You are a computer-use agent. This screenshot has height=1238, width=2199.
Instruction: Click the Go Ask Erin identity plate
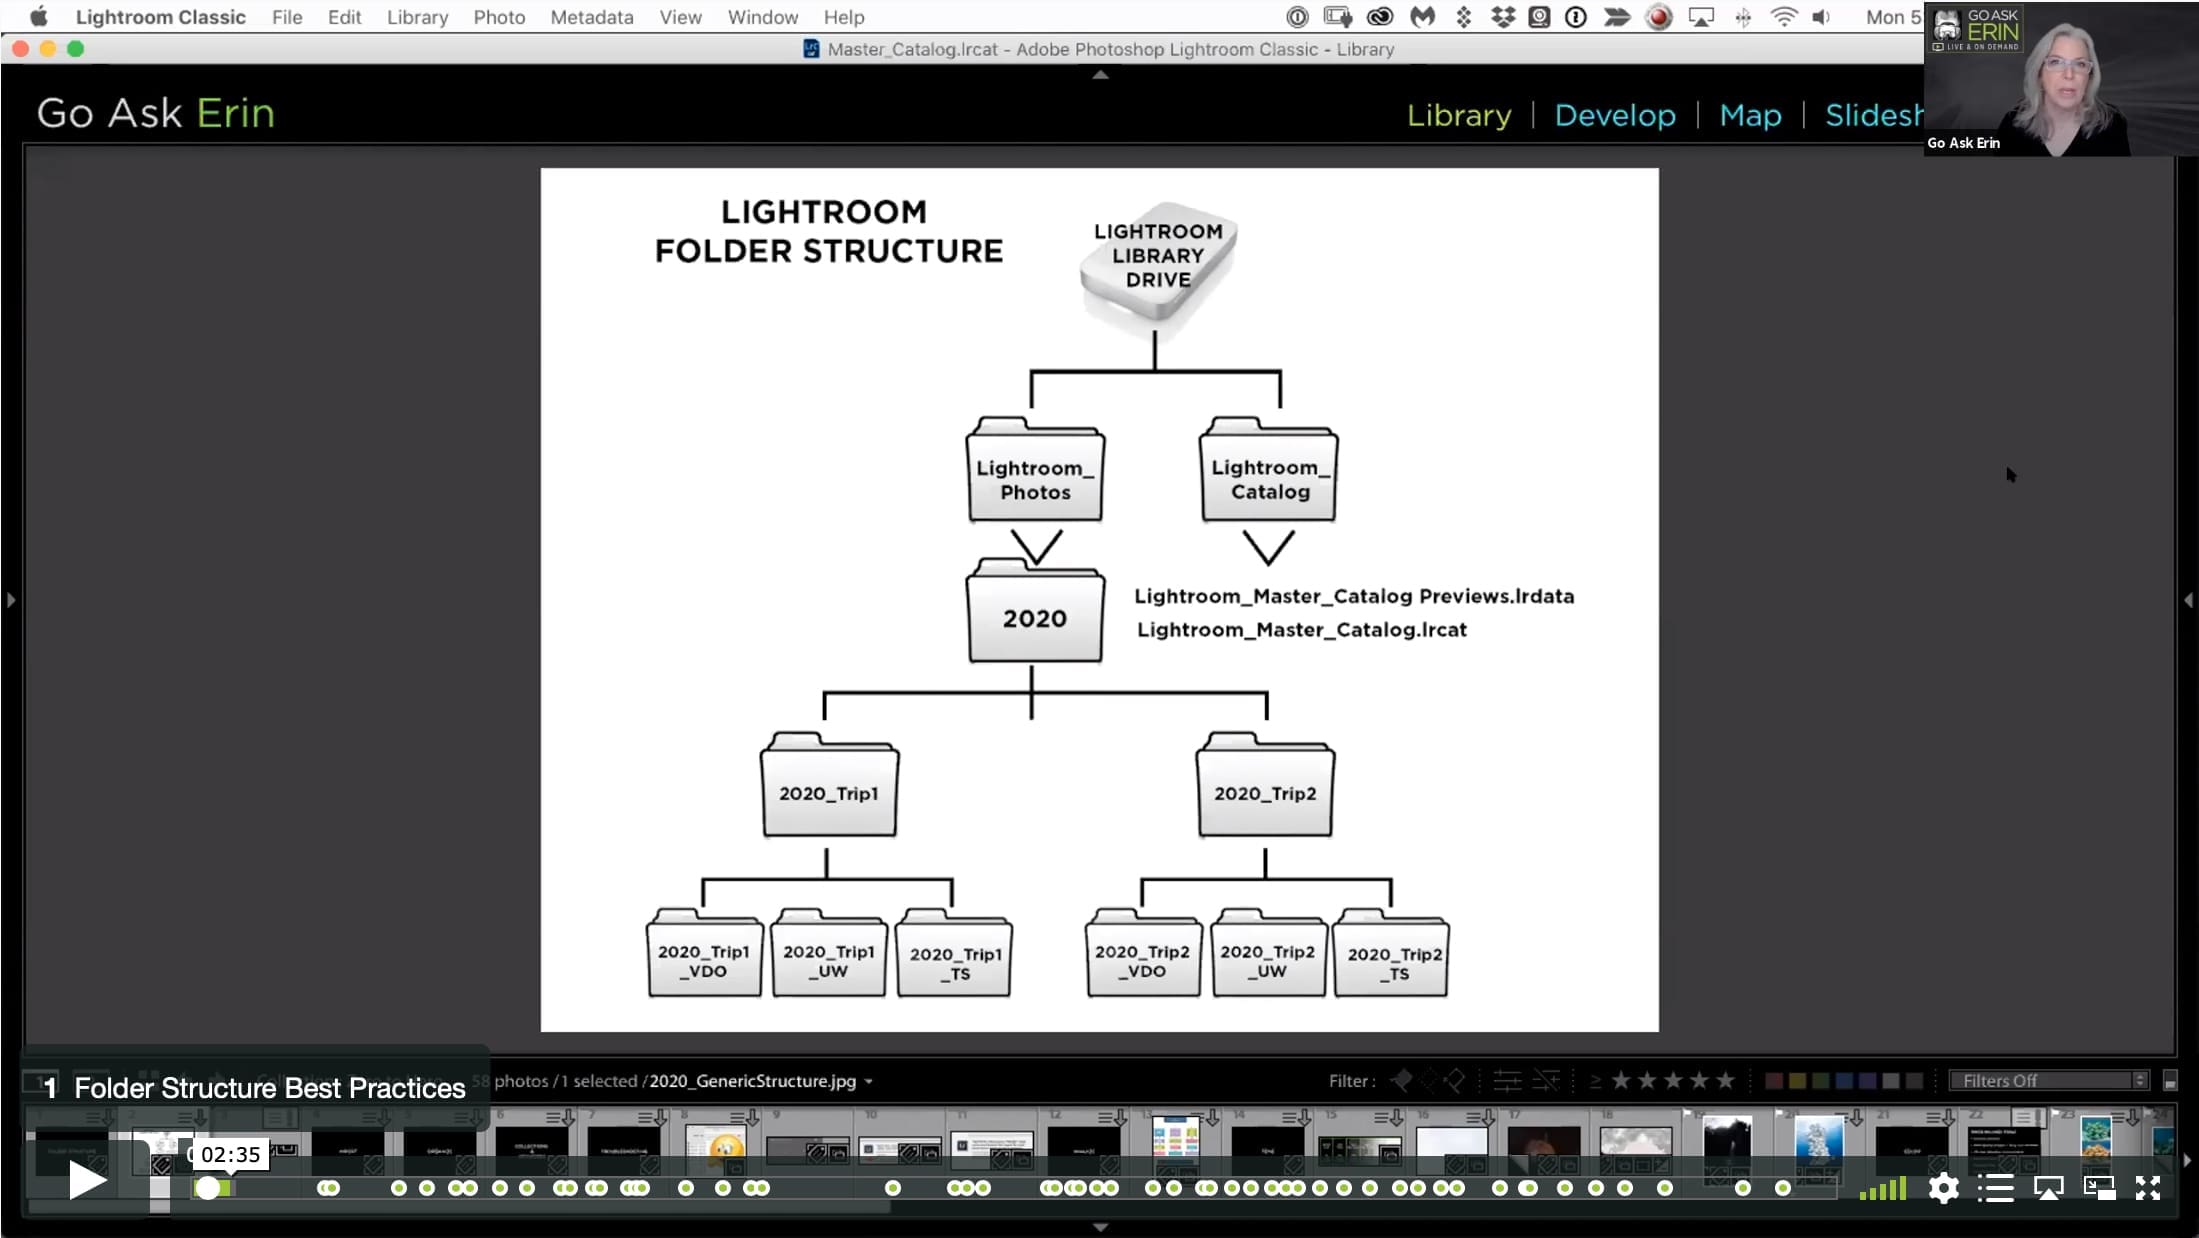pos(156,113)
